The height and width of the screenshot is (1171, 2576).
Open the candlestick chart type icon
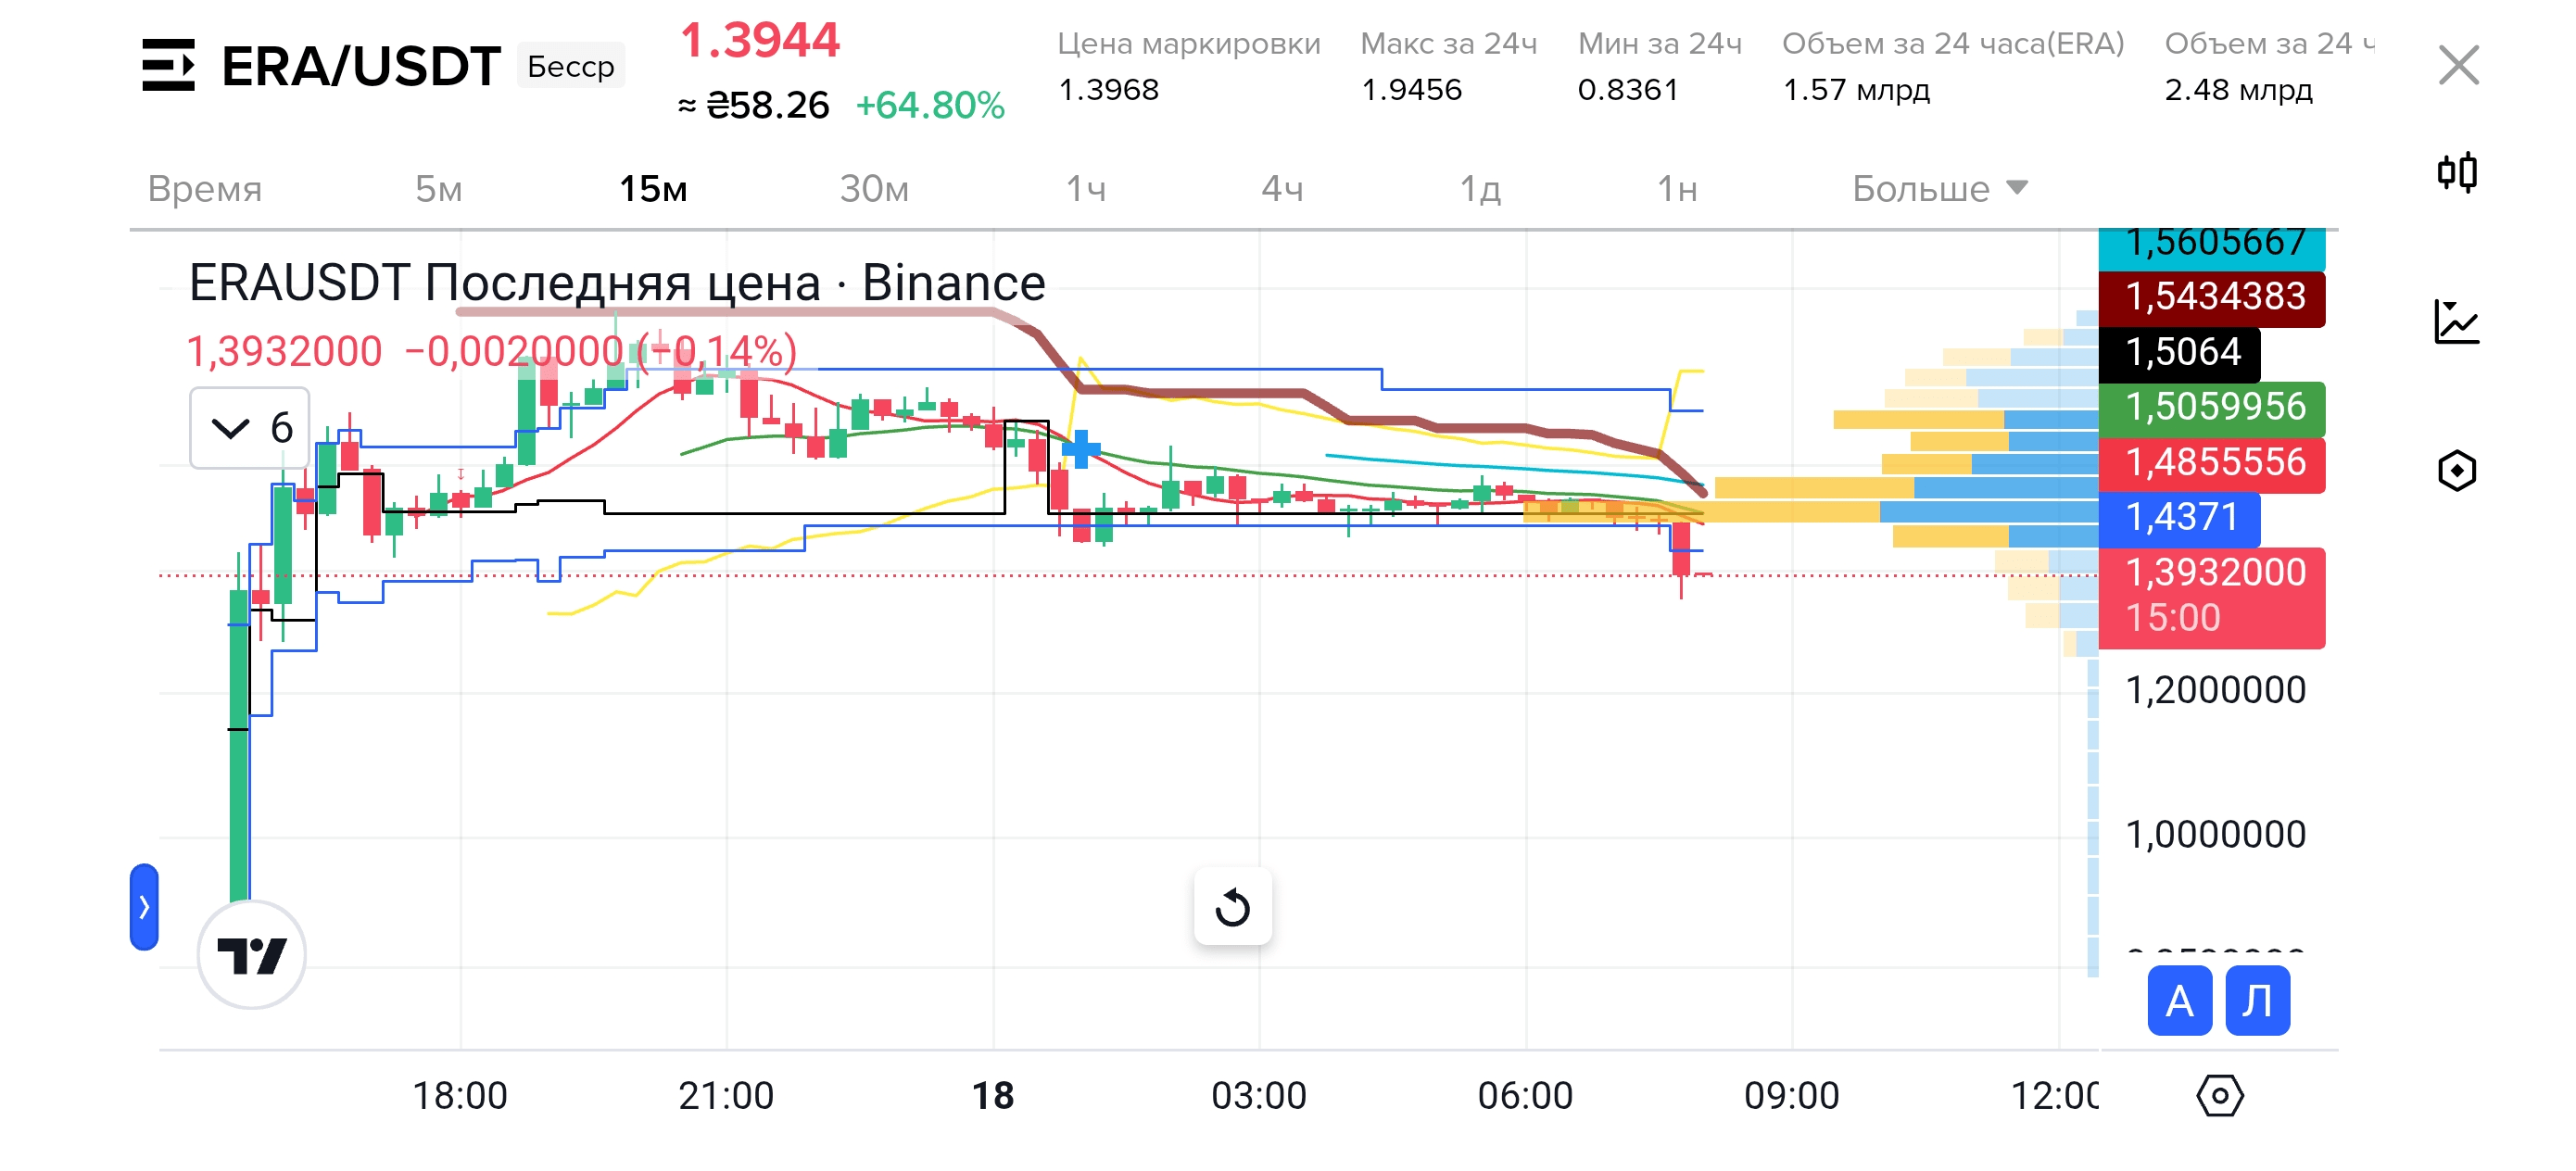pos(2457,172)
